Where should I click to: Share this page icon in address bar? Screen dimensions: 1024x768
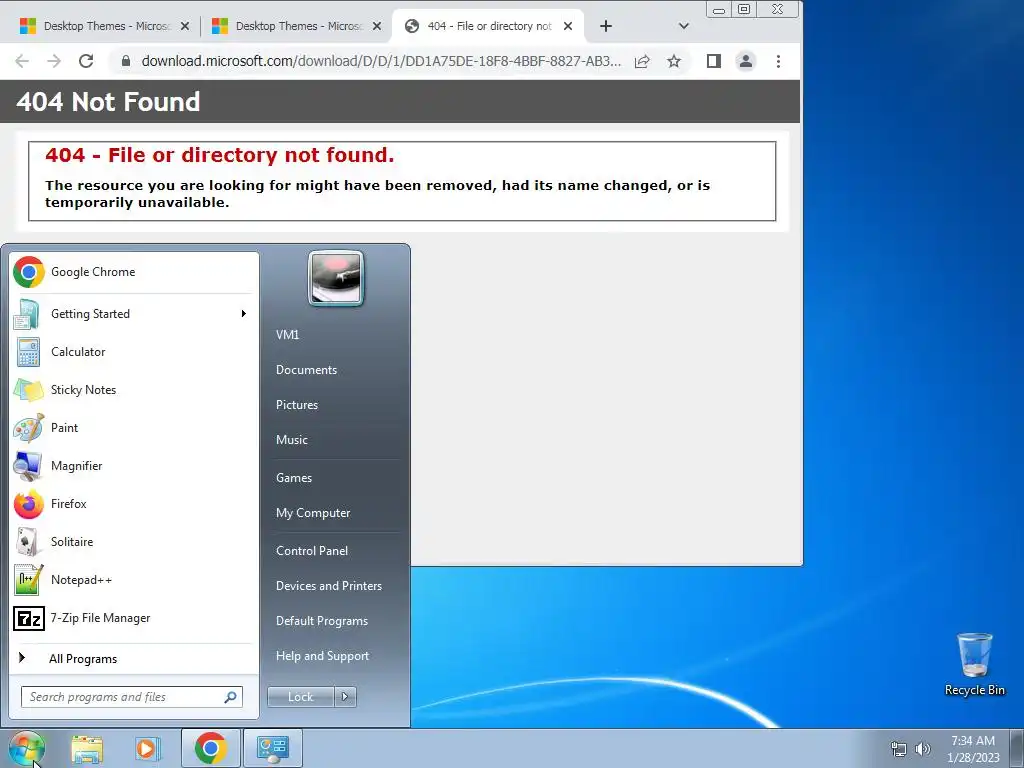click(x=643, y=61)
